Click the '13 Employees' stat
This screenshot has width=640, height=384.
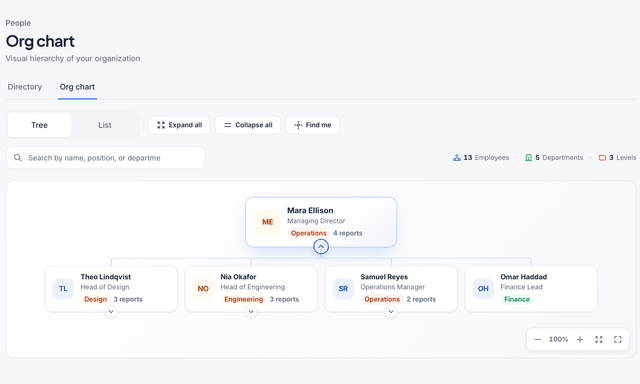coord(481,158)
